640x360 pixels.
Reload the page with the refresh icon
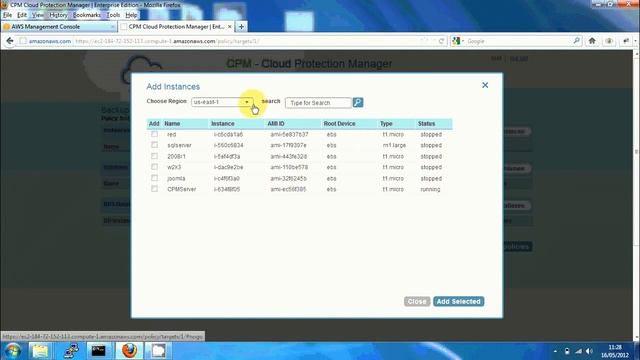tap(441, 41)
